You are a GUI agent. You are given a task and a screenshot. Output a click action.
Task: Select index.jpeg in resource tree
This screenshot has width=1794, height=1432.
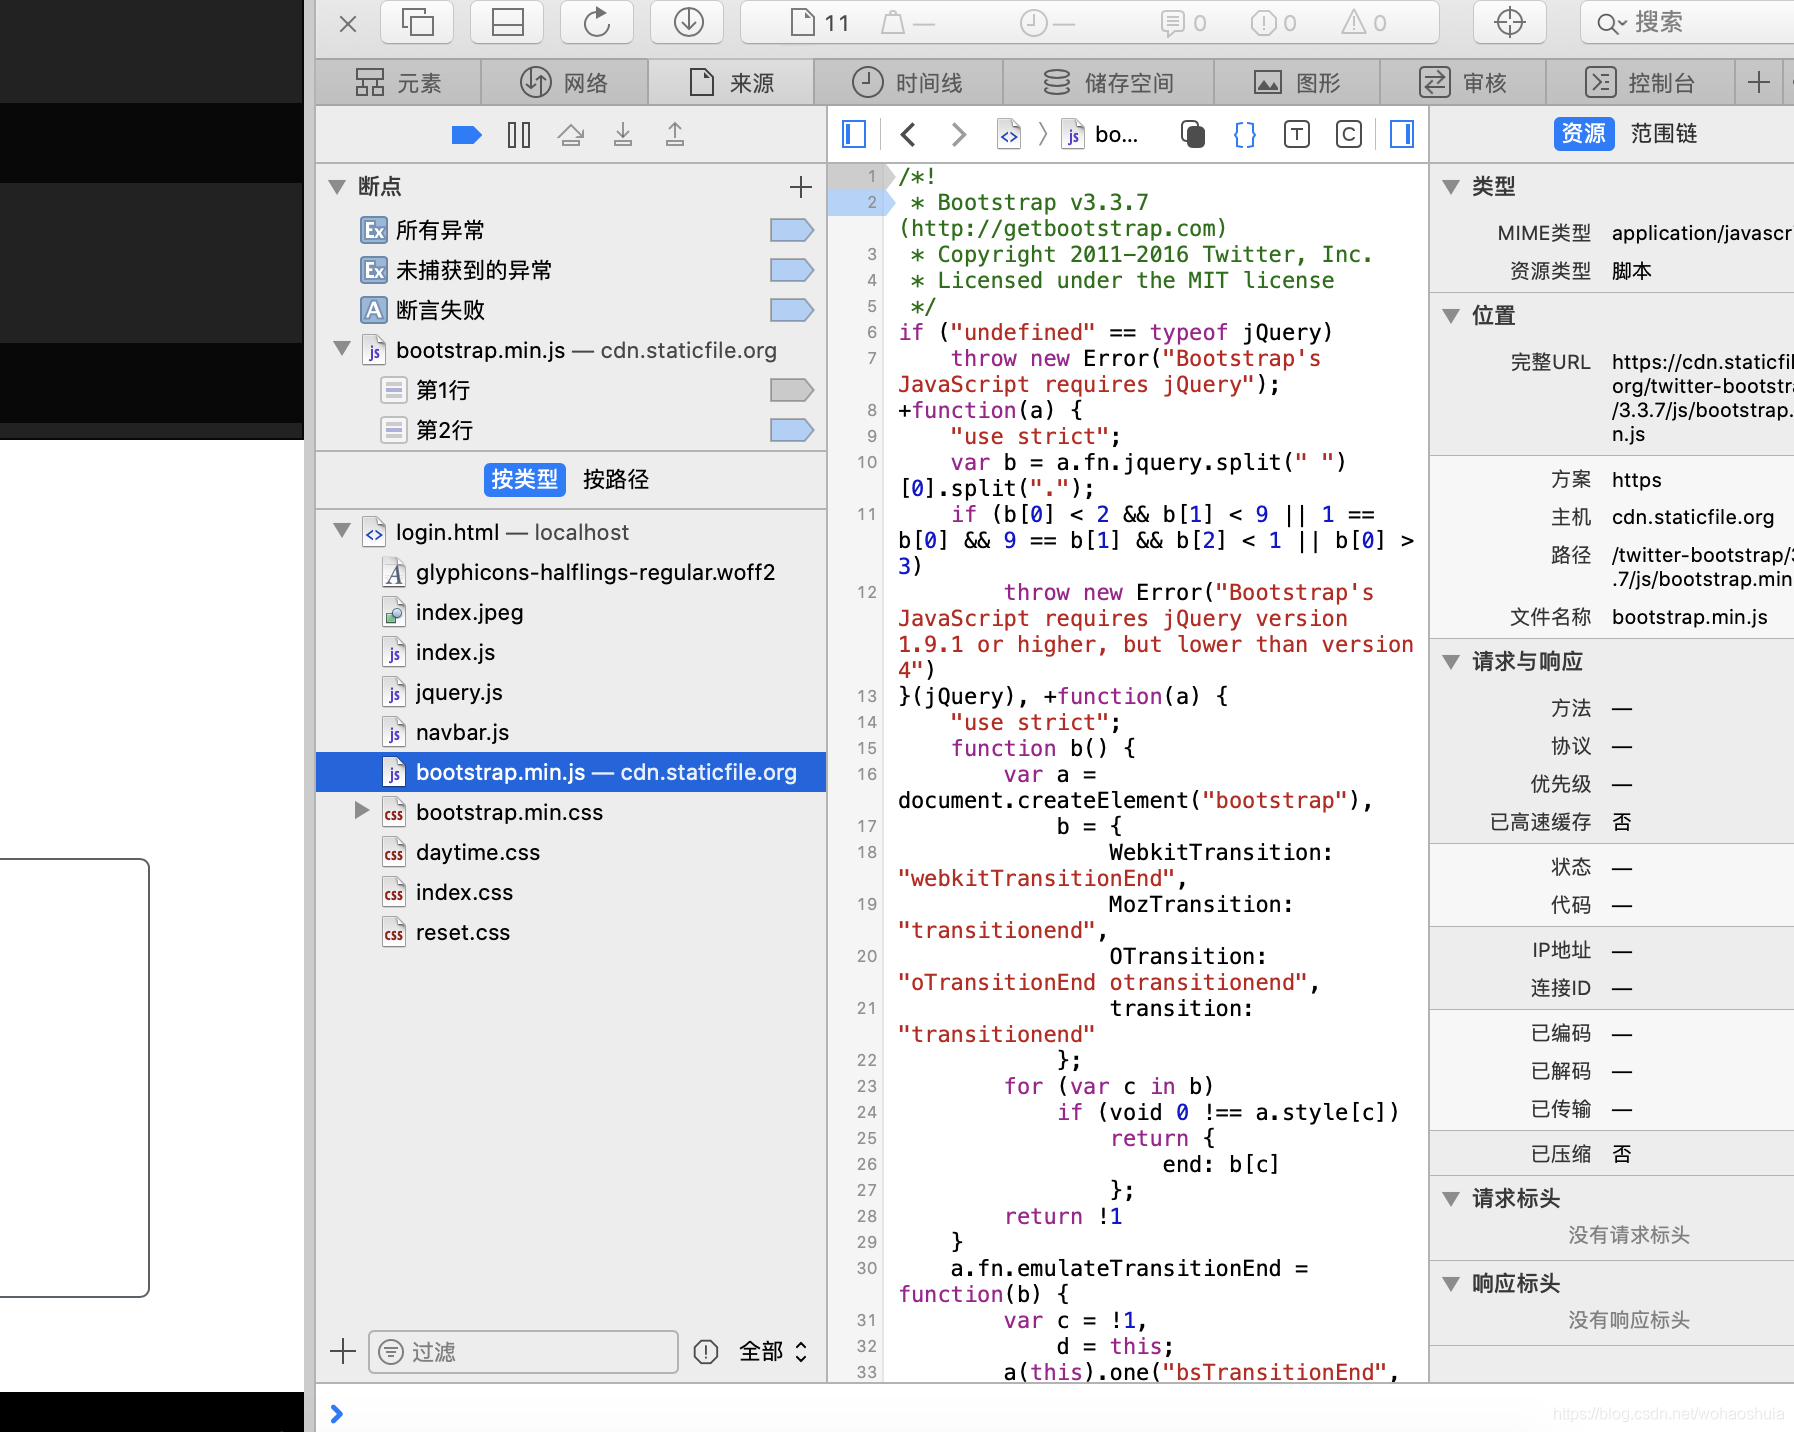click(x=571, y=612)
